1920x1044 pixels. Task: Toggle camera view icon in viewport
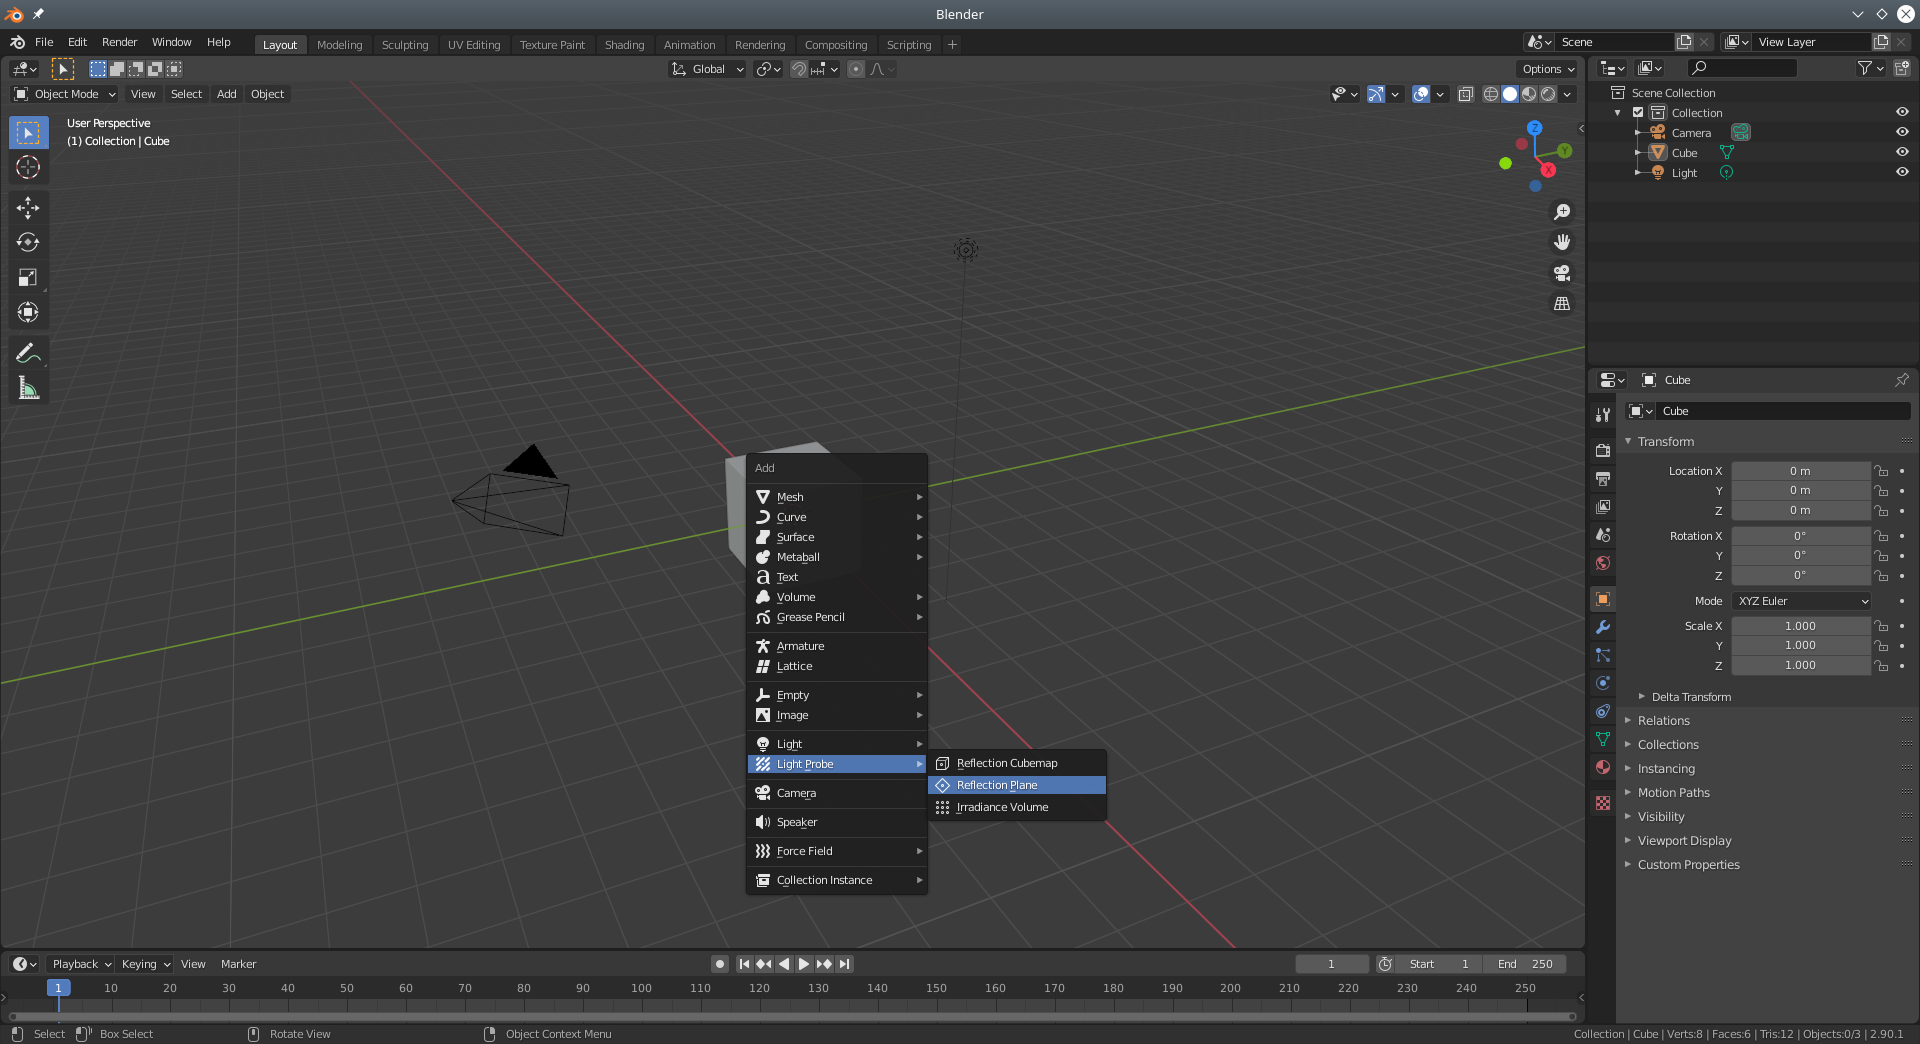1562,273
